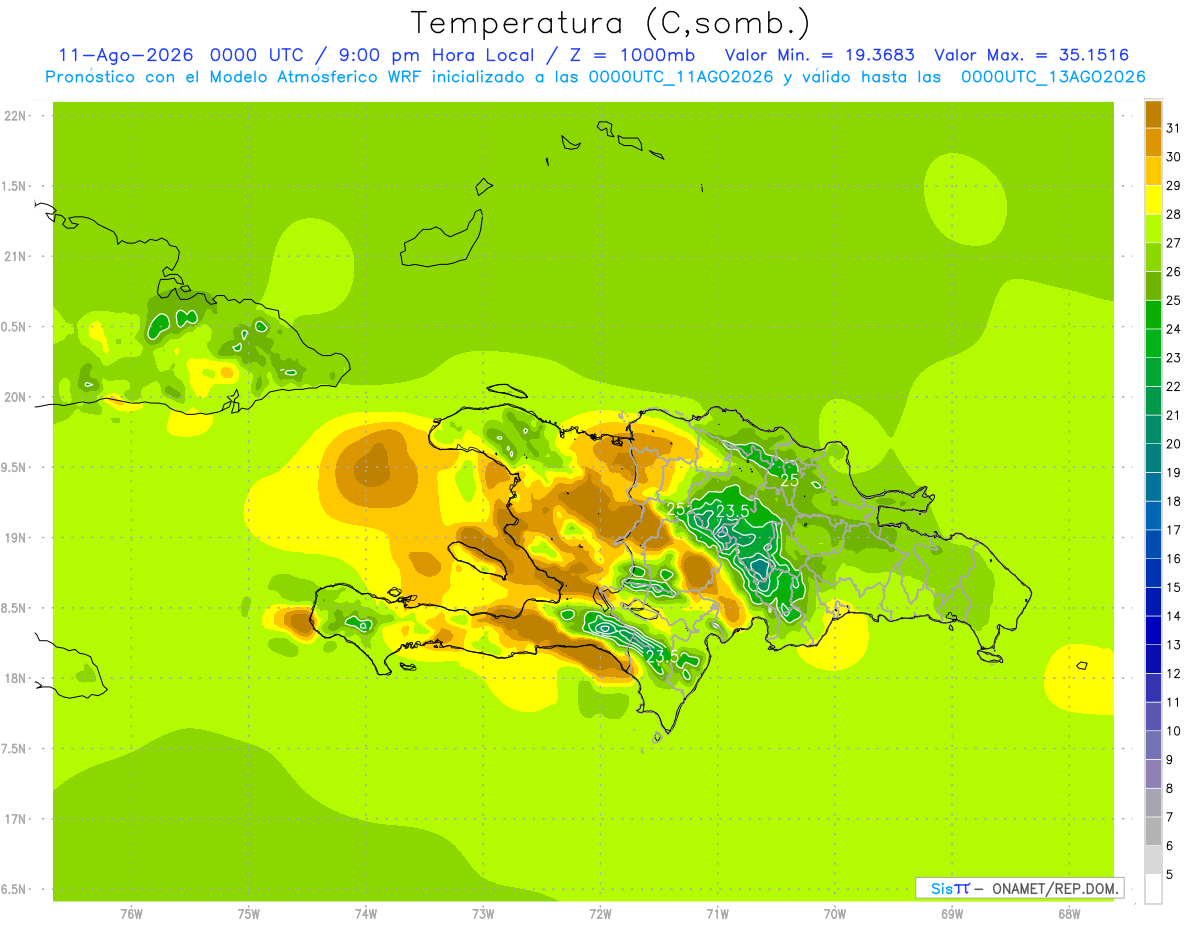Click the title 'Temperatura (C,somb.)'
The image size is (1200, 927).
(610, 23)
